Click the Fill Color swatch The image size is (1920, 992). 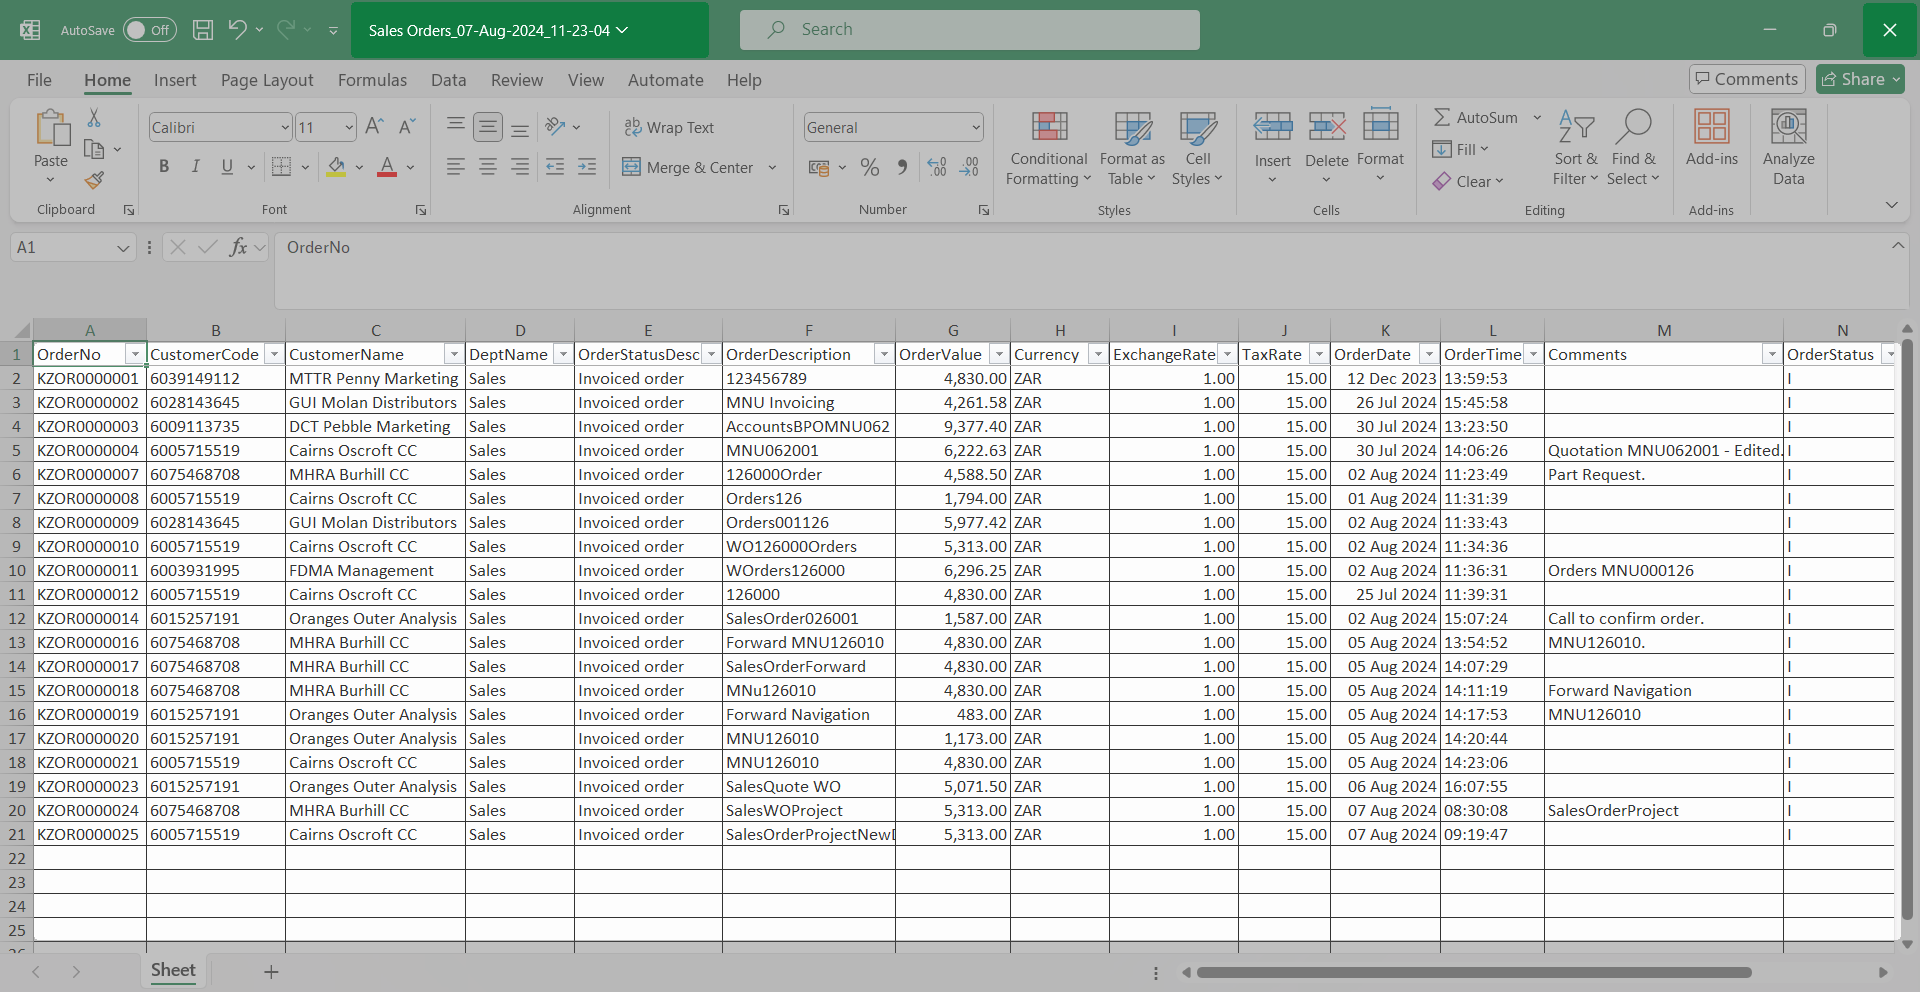[x=337, y=167]
